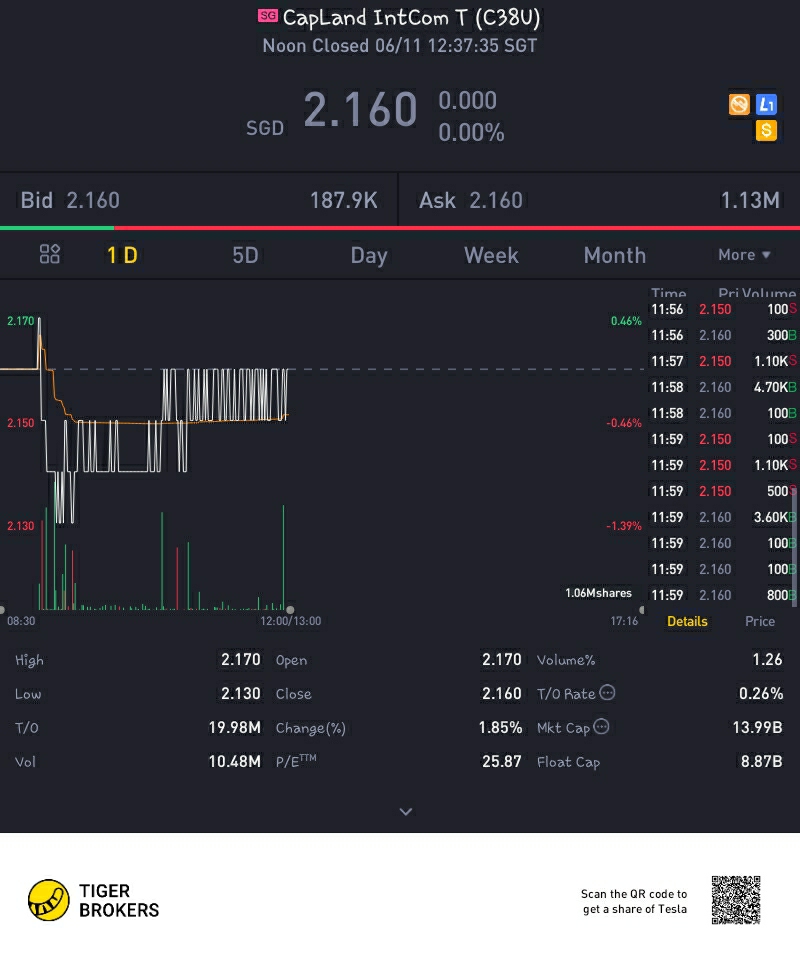Tap the large 2.160 last price
The width and height of the screenshot is (800, 969).
pyautogui.click(x=360, y=109)
